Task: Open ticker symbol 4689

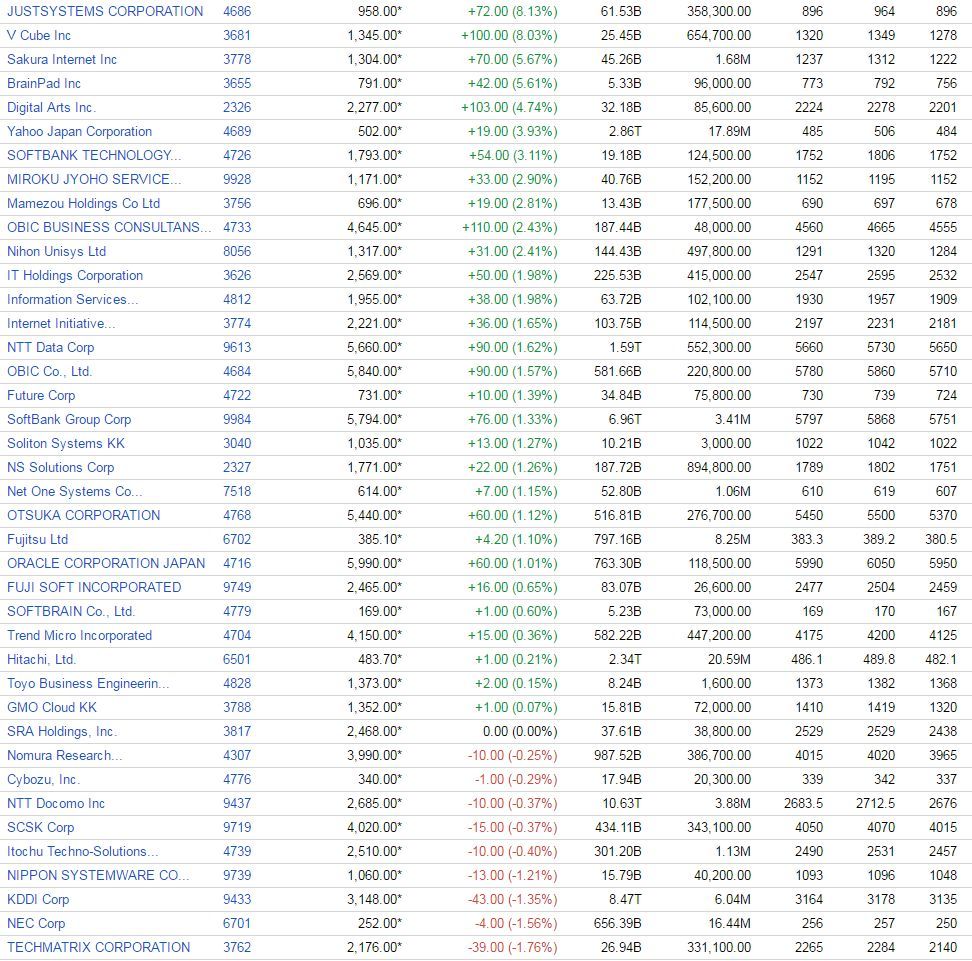Action: coord(237,131)
